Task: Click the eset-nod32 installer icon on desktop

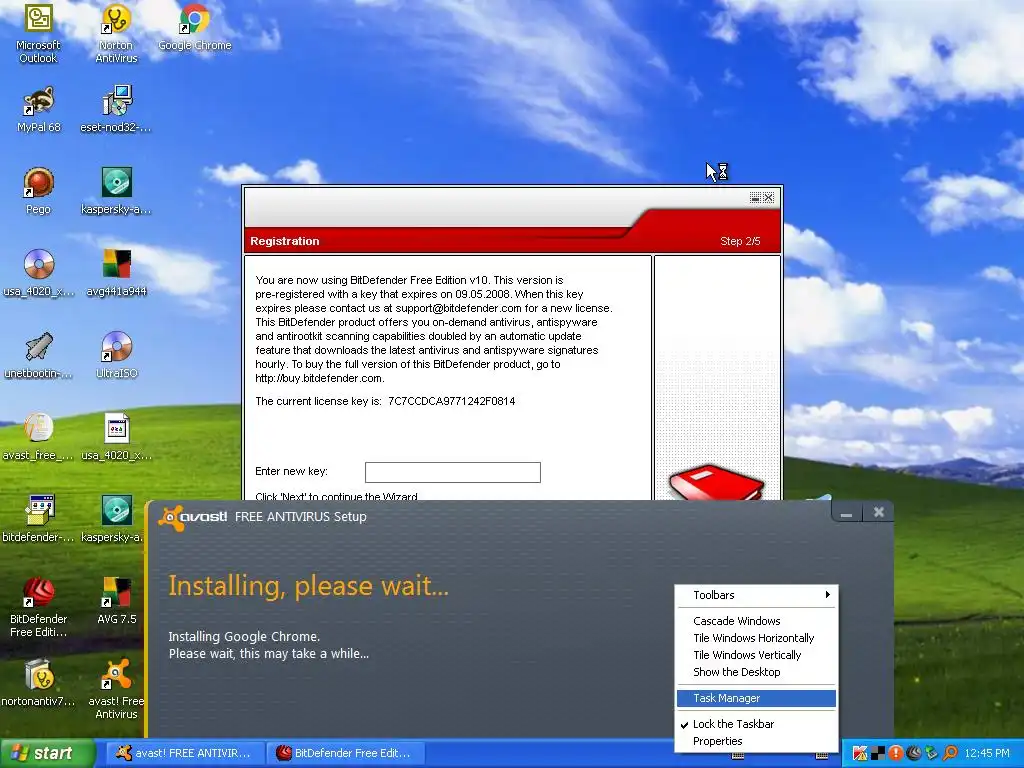Action: 116,109
